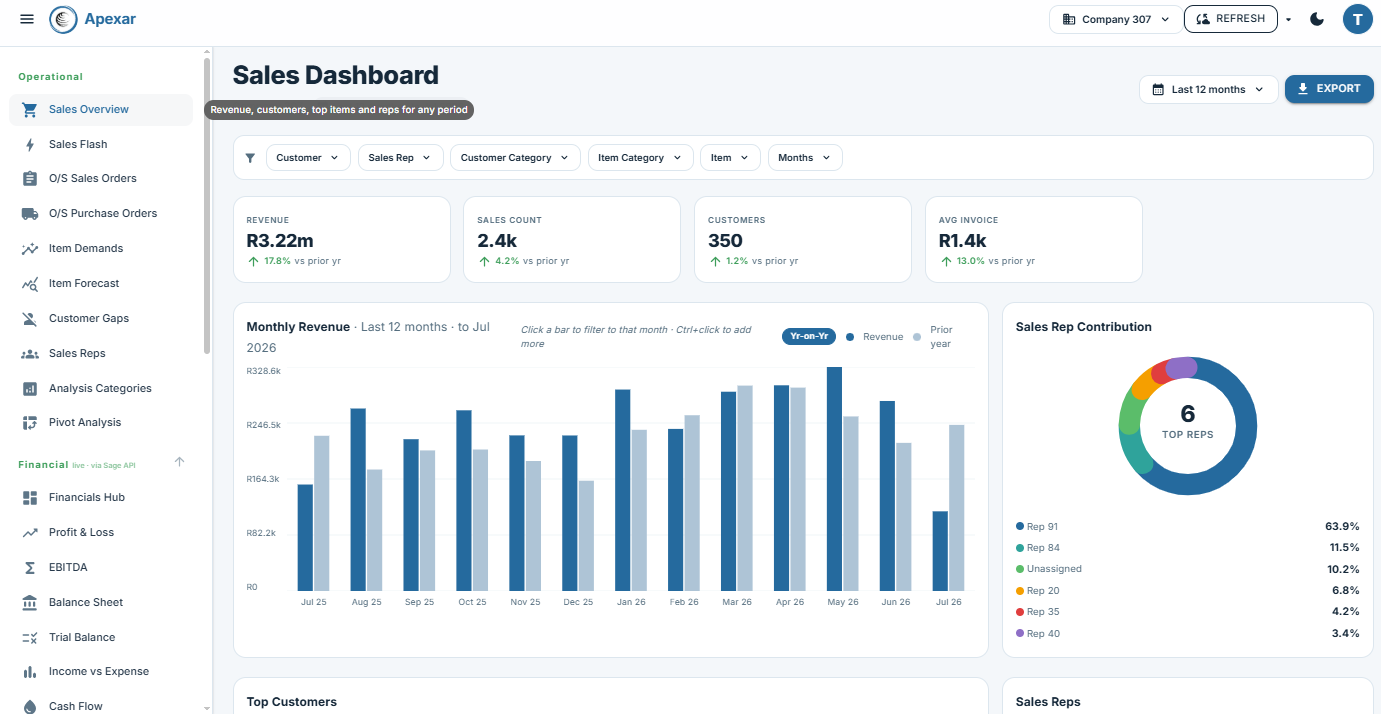The image size is (1381, 714).
Task: Toggle dark mode moon icon
Action: point(1317,19)
